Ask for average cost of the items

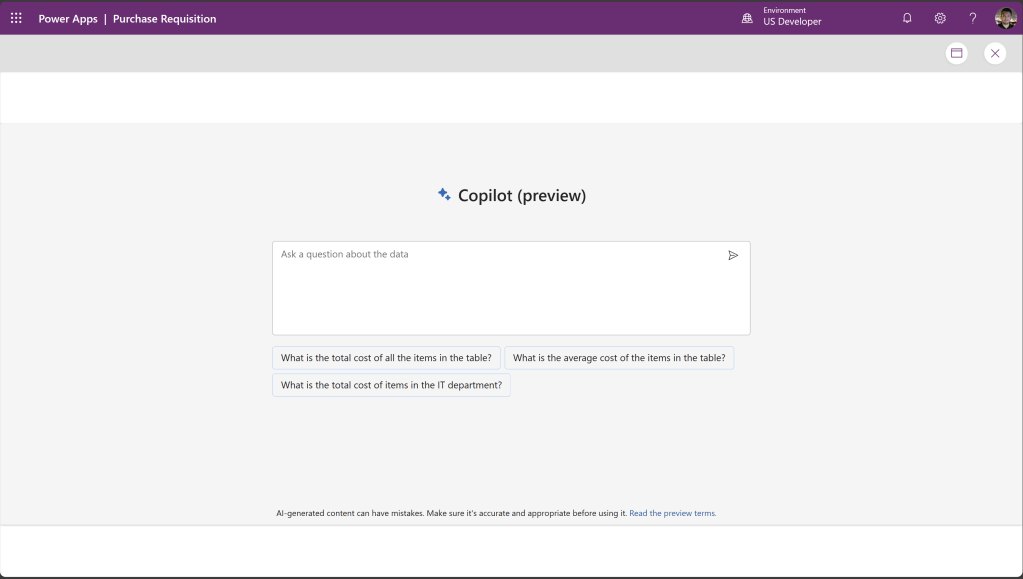coord(619,358)
